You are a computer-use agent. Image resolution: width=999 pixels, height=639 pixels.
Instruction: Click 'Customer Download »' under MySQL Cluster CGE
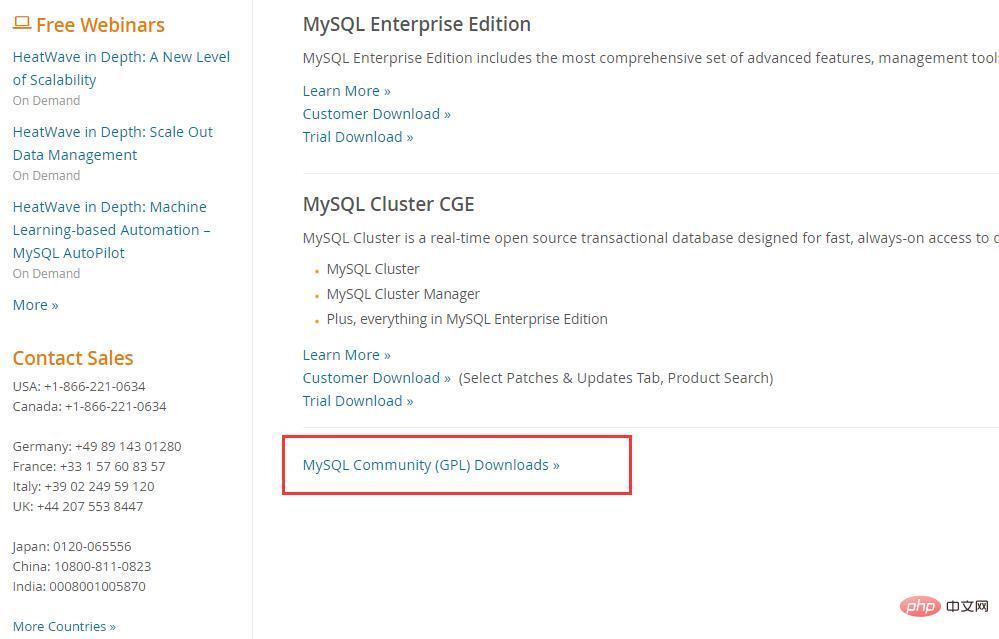[376, 378]
